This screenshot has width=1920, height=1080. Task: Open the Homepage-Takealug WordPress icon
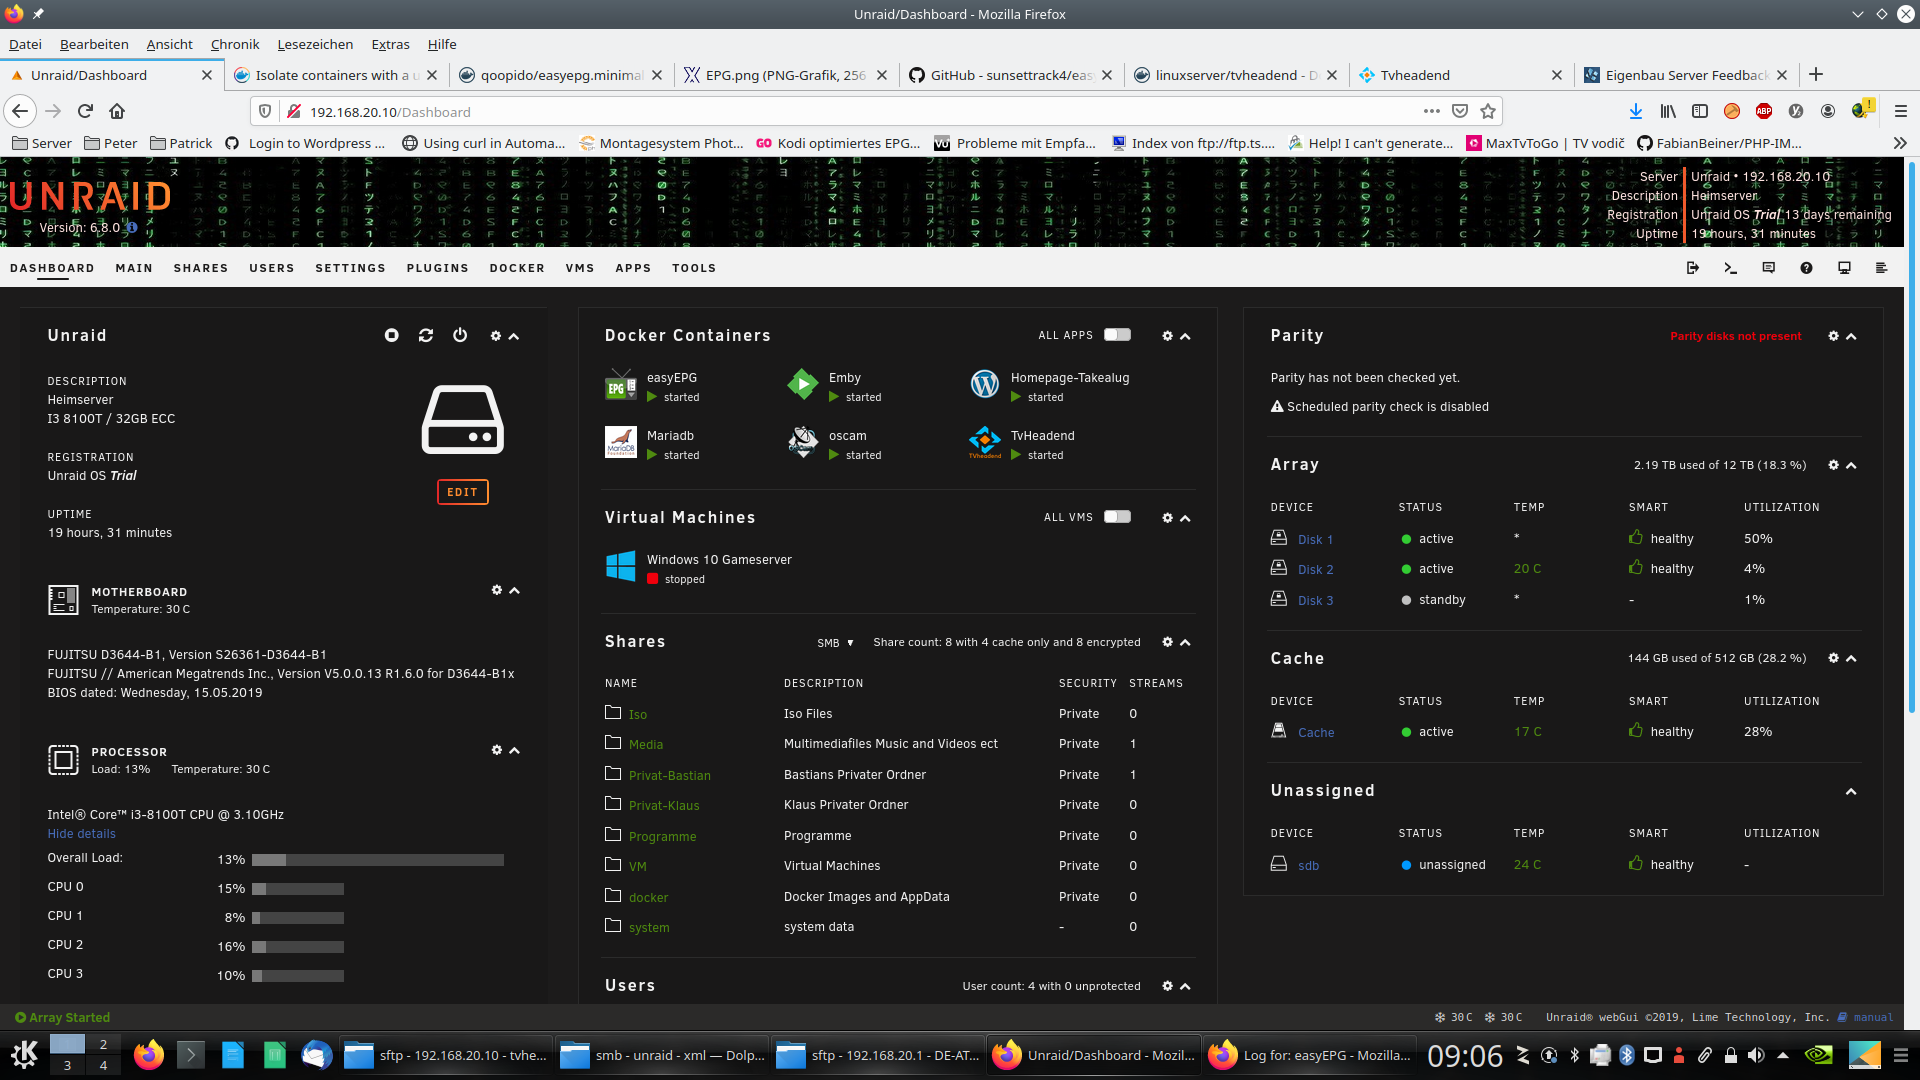(x=985, y=385)
